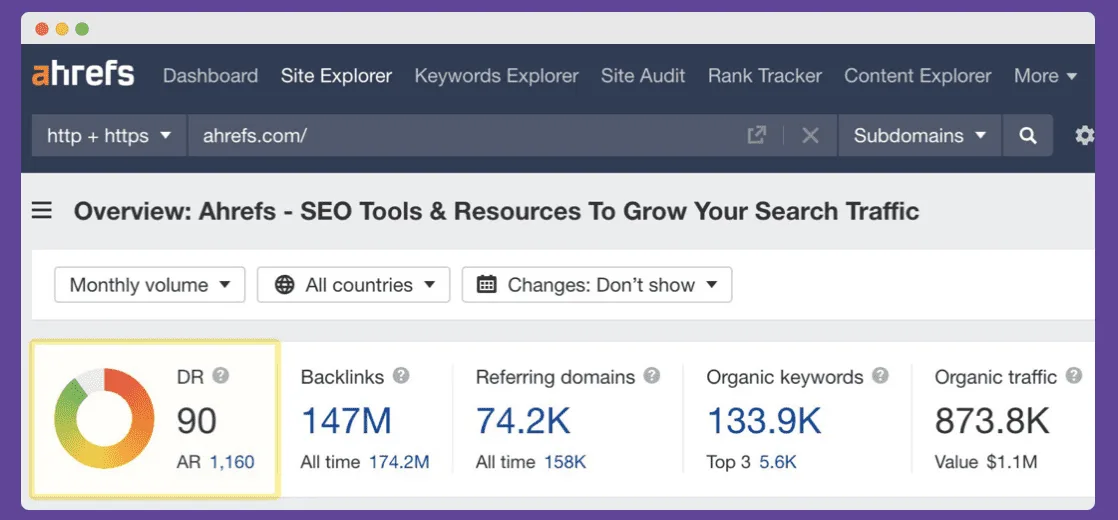This screenshot has height=520, width=1118.
Task: Click the yellow minimize window button
Action: [x=62, y=29]
